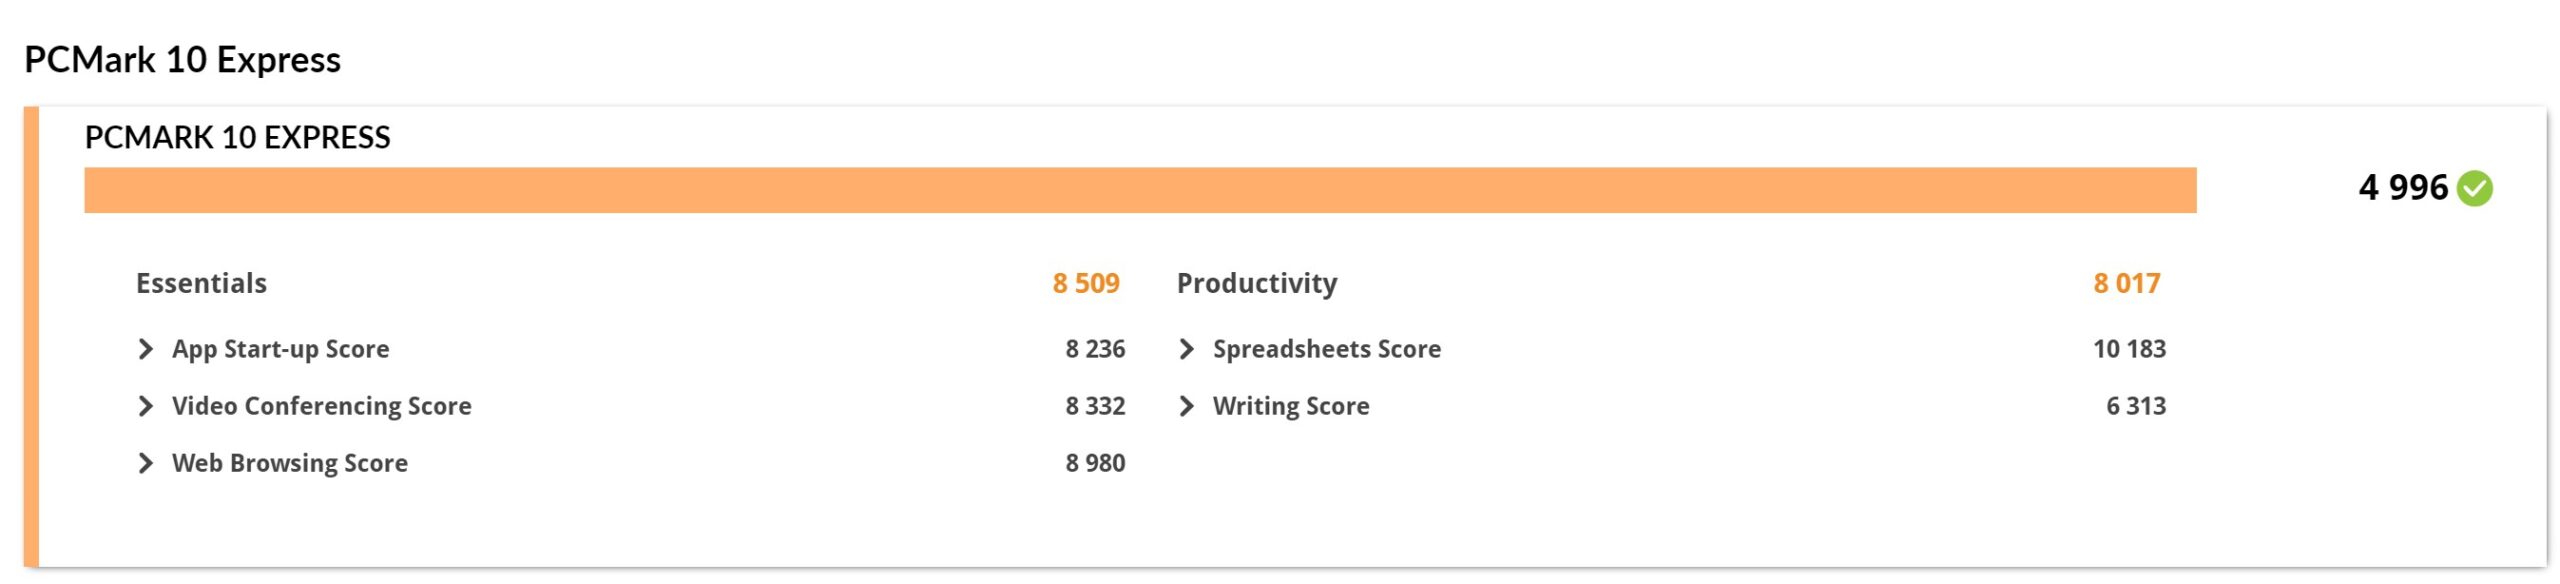Click the App Start-up Score label
The height and width of the screenshot is (584, 2560).
(280, 349)
